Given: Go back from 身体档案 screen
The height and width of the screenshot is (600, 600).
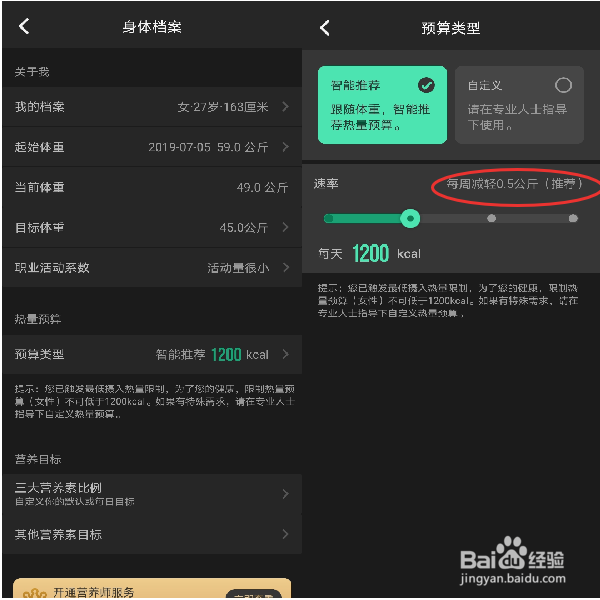Looking at the screenshot, I should tap(24, 26).
